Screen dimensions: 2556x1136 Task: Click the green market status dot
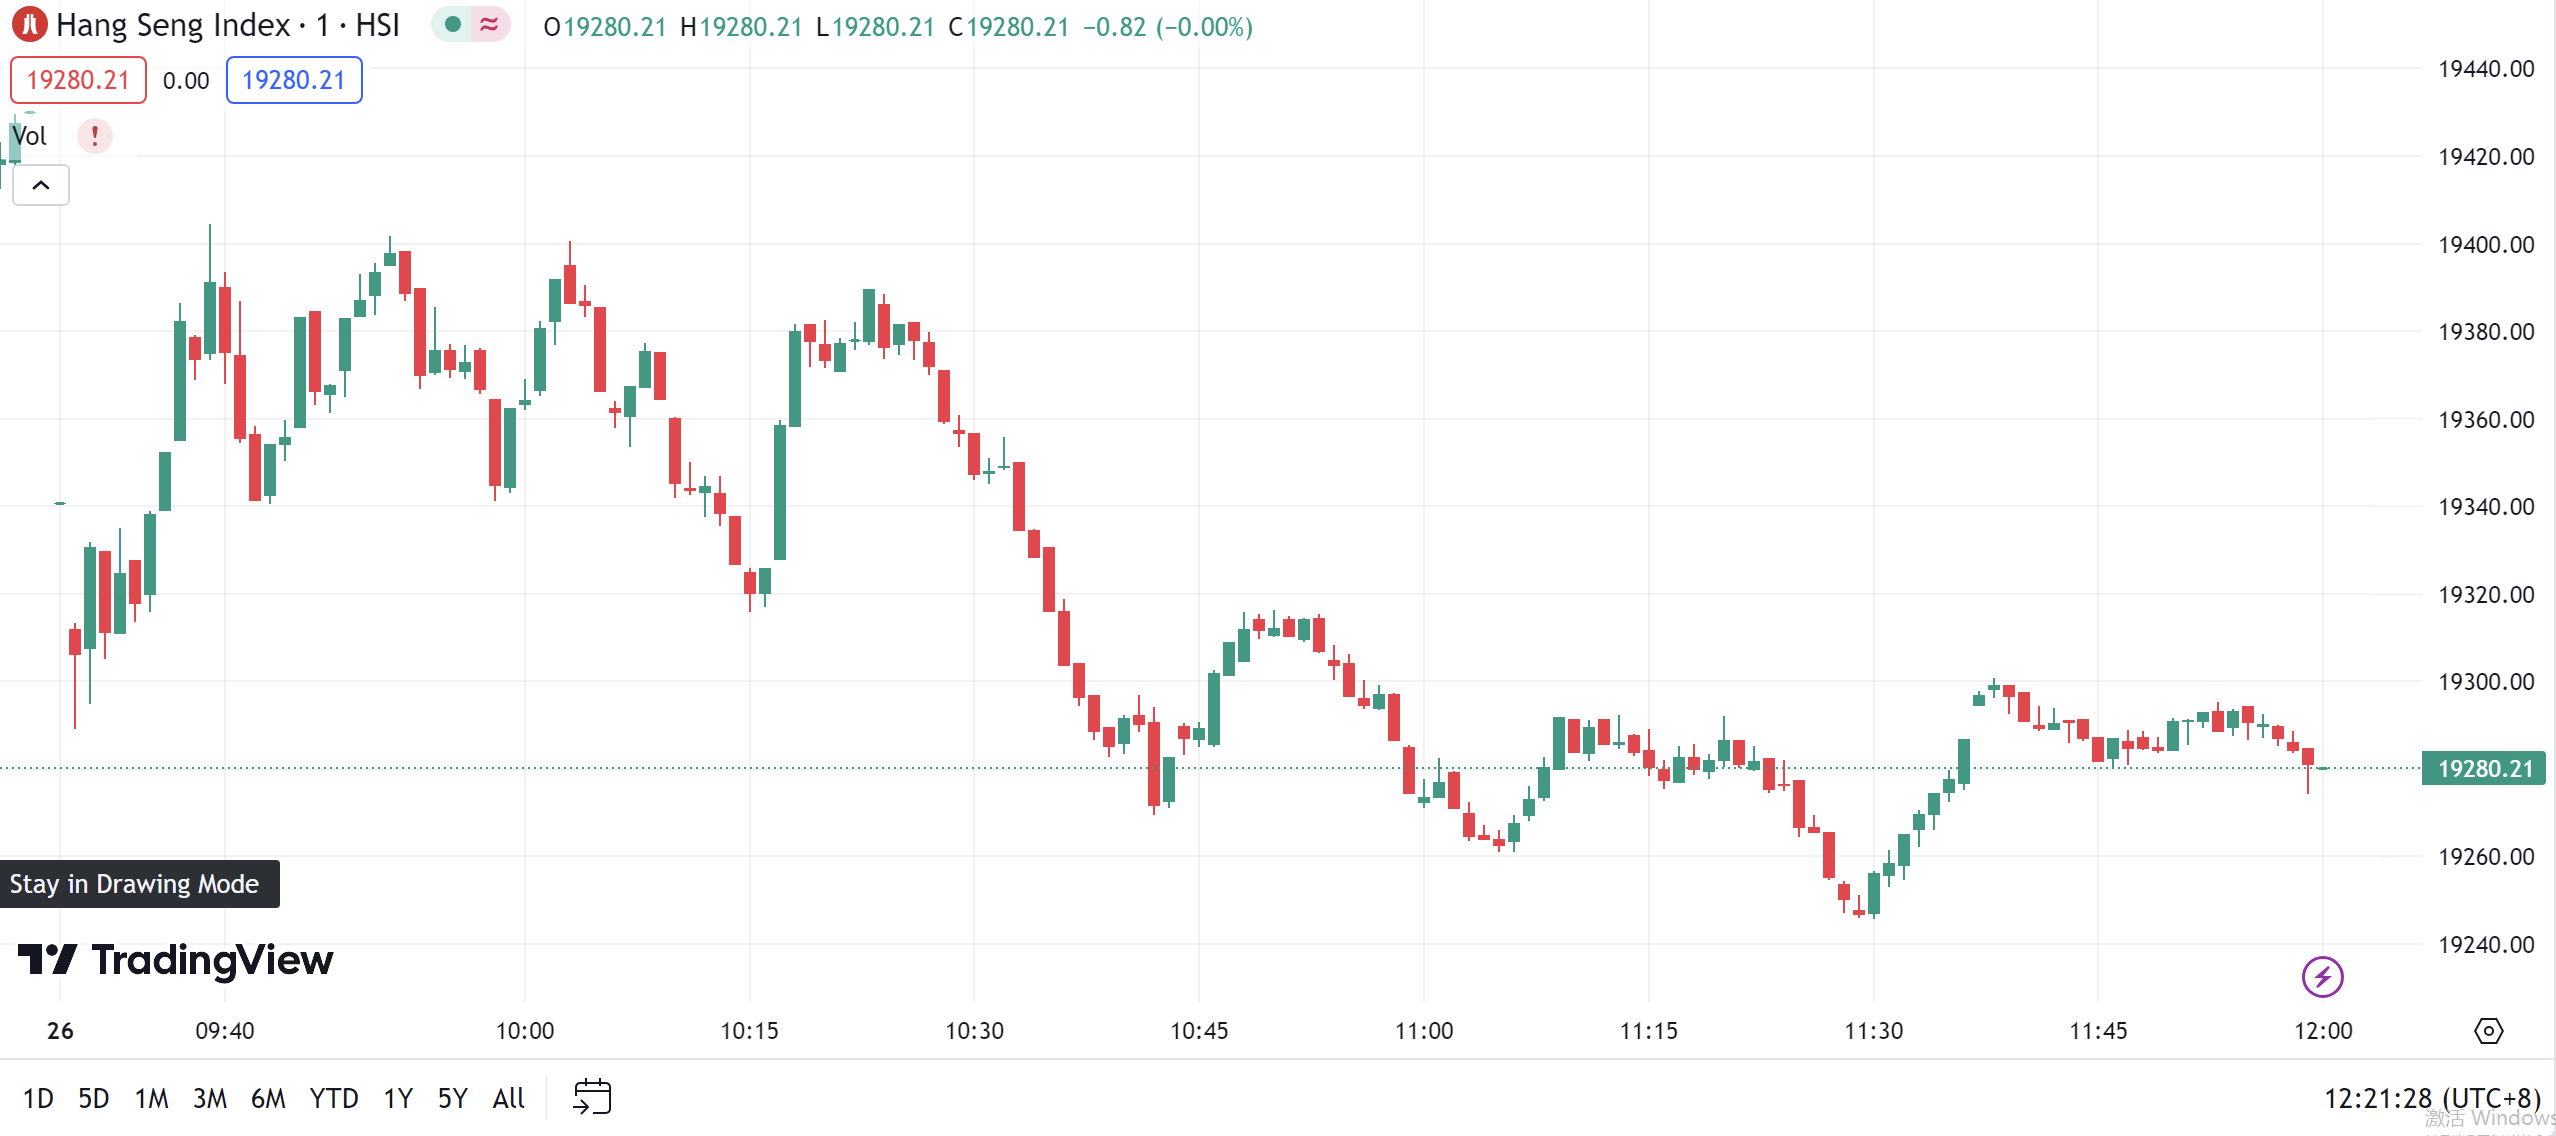[x=453, y=25]
